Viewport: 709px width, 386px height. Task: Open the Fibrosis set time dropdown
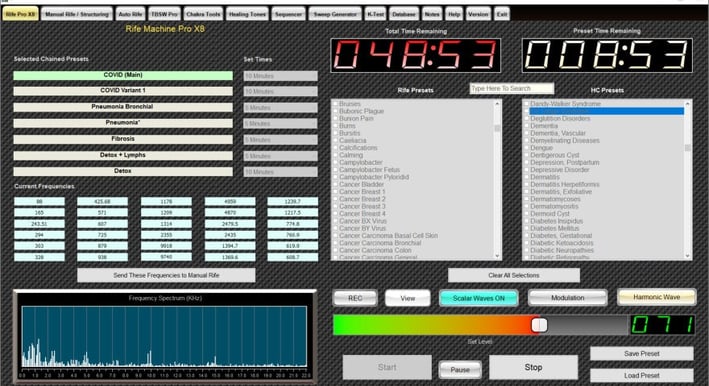[280, 140]
